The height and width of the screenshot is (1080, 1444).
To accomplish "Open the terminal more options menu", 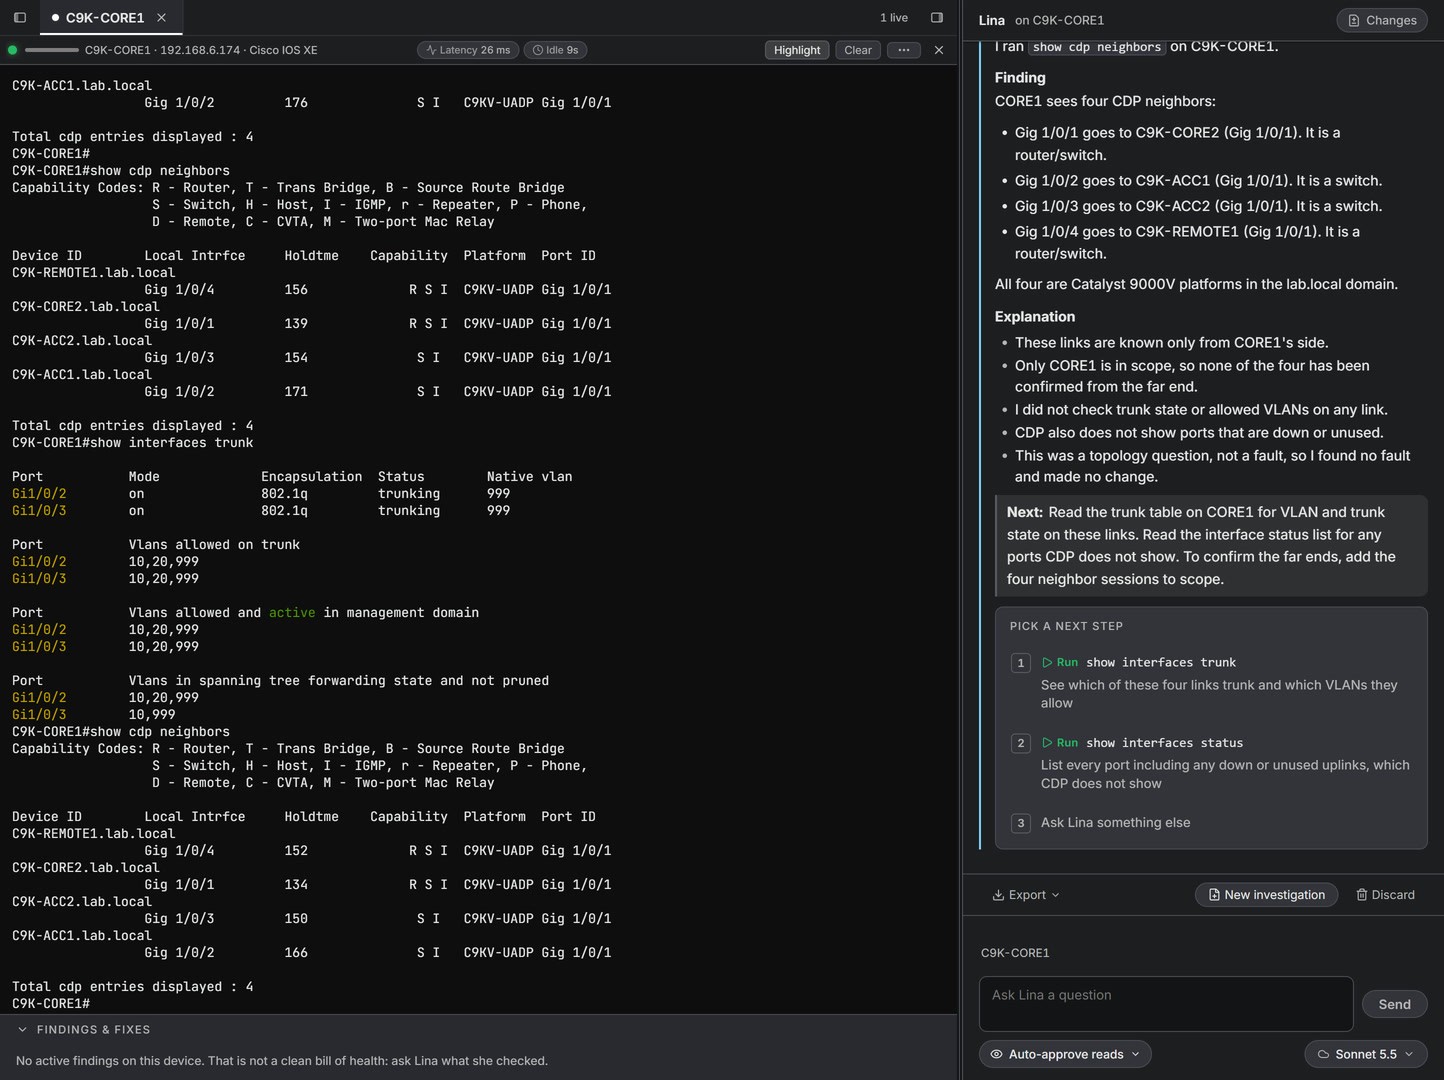I will click(x=904, y=50).
